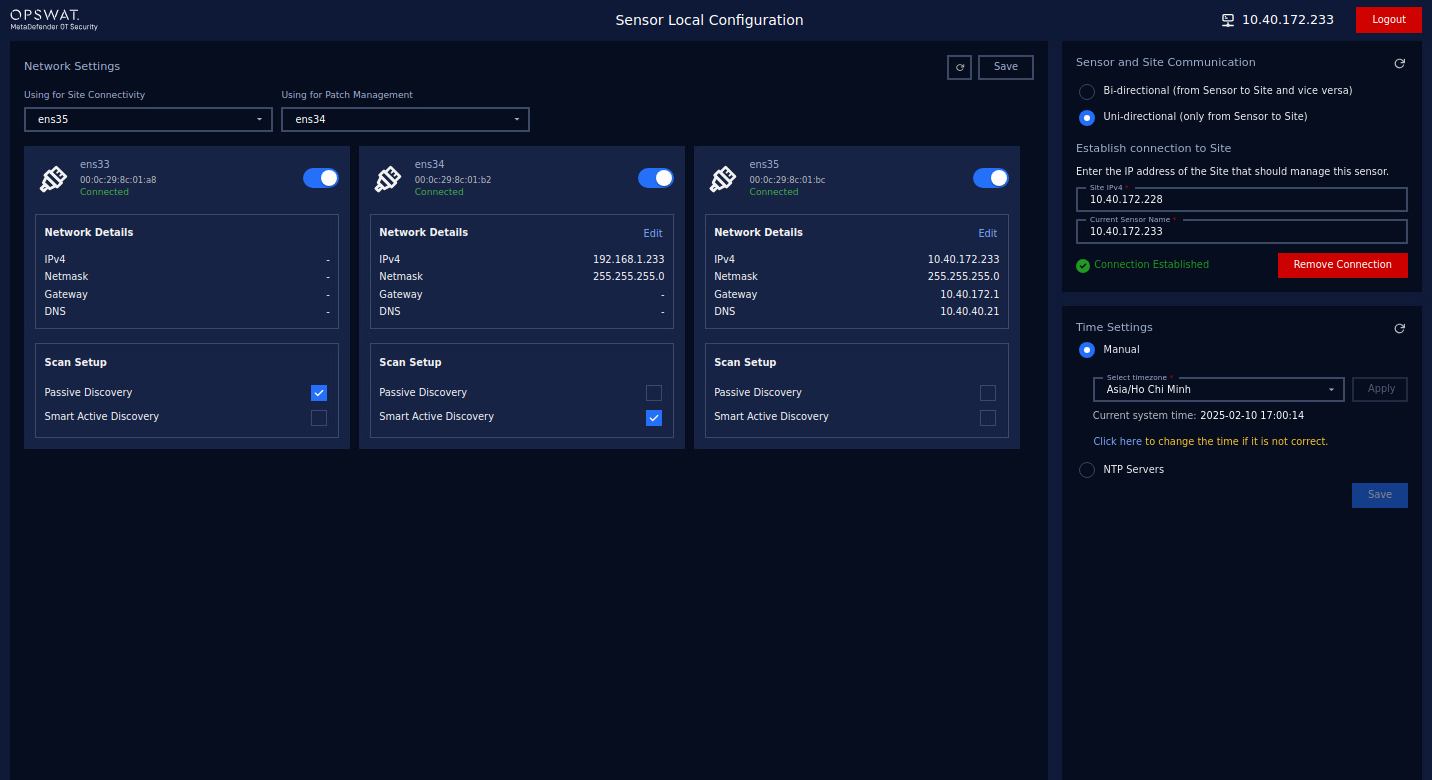Click the header IP address 10.40.172.233

(x=1288, y=20)
